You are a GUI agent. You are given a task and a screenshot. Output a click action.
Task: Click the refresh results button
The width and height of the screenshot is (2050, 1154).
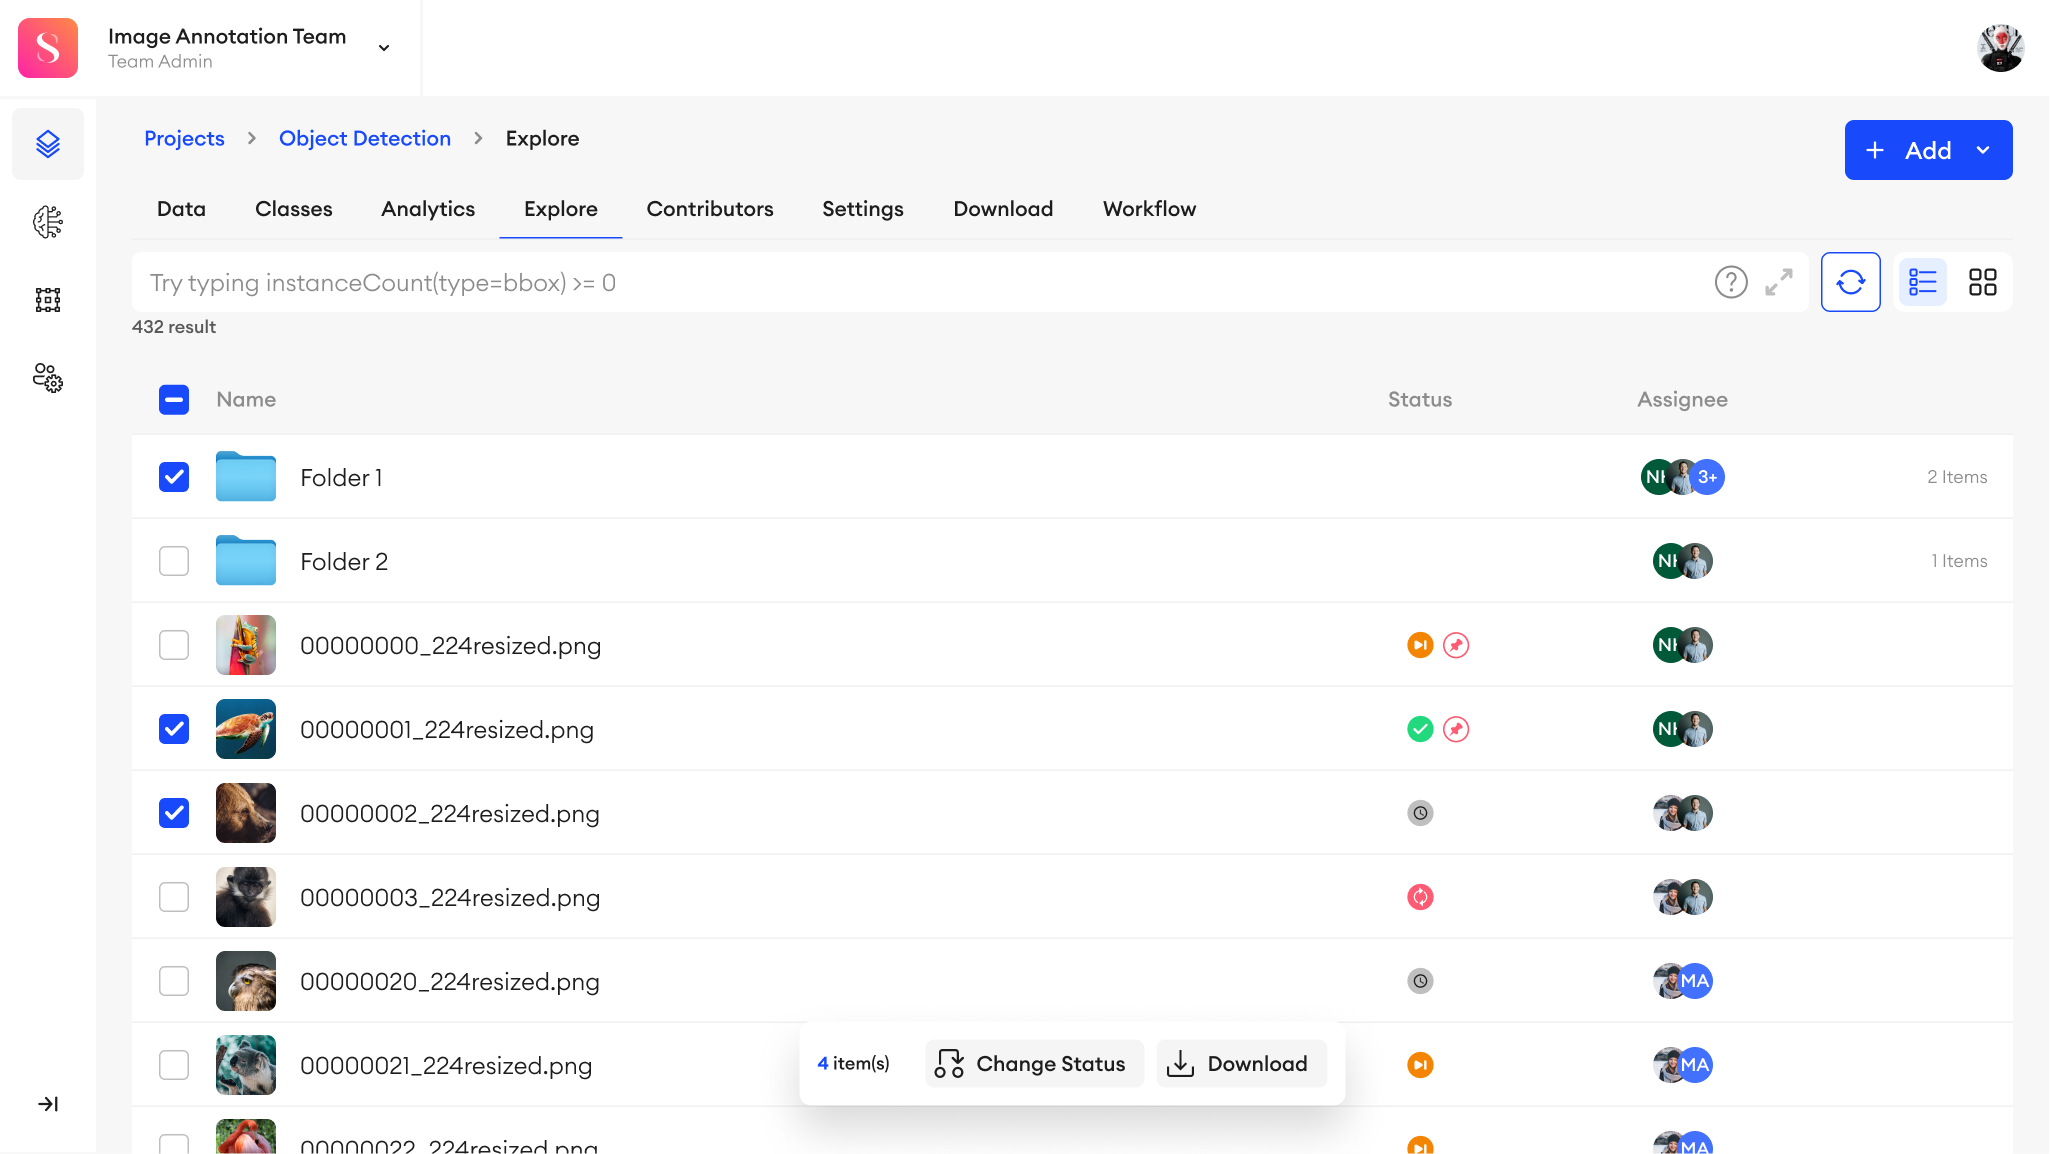(x=1850, y=283)
